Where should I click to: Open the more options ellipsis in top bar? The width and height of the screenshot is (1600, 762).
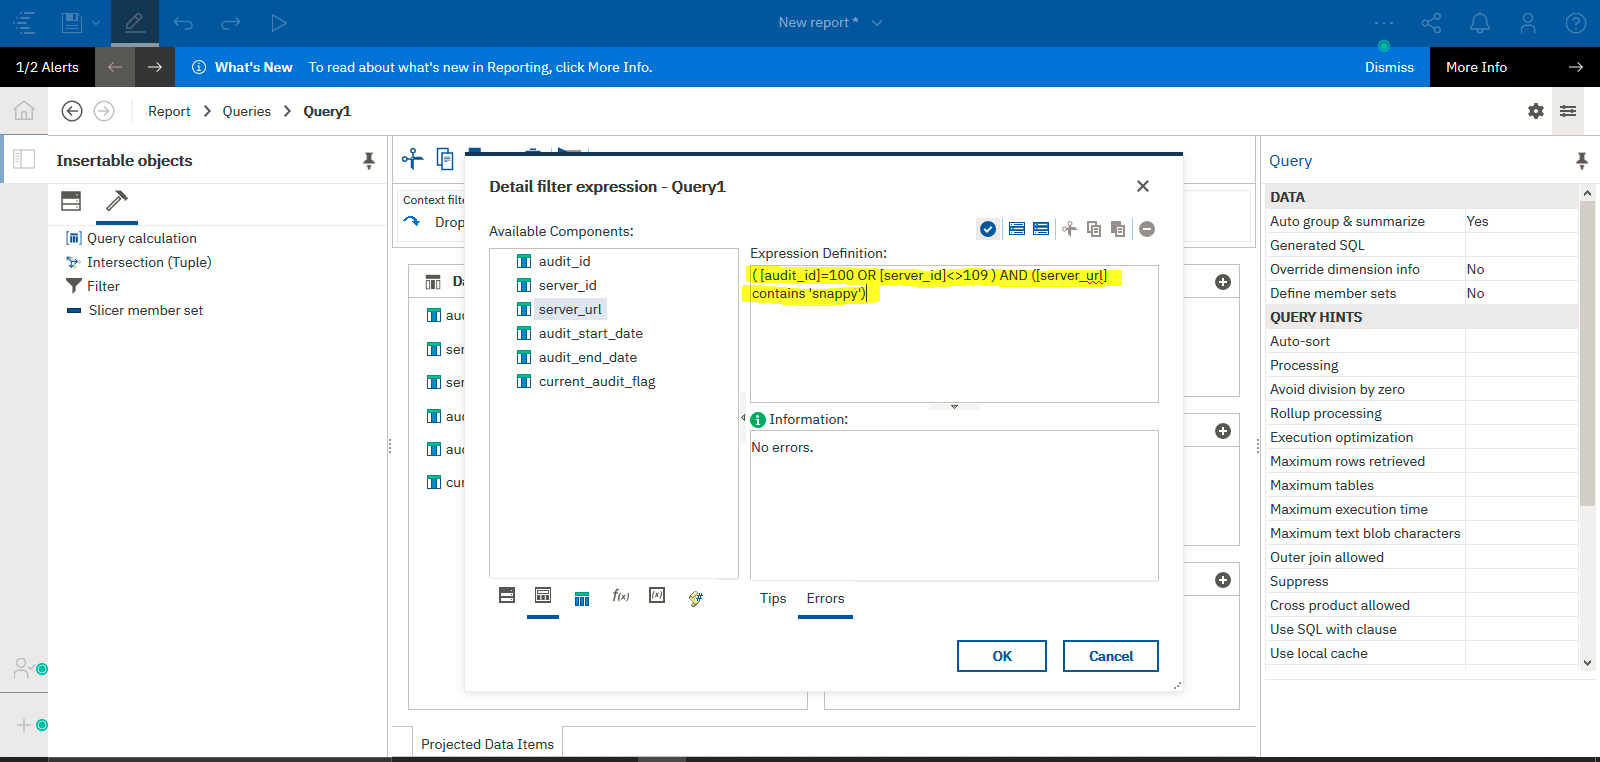[1384, 23]
